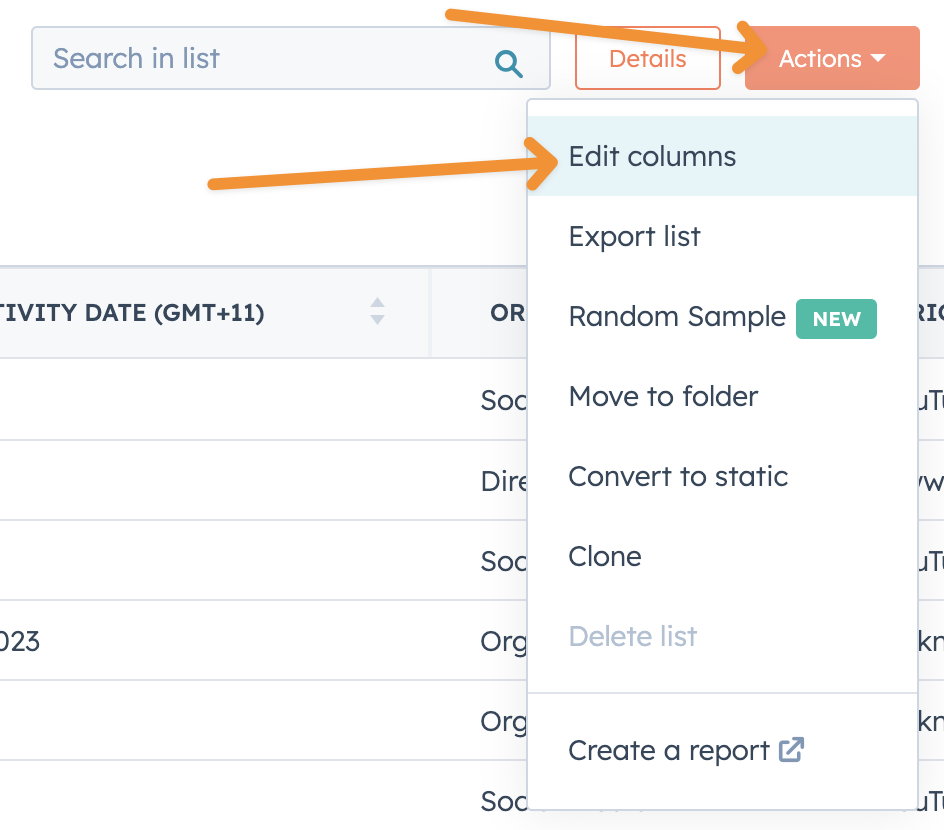Open the Details button
Viewport: 944px width, 830px height.
coord(647,59)
